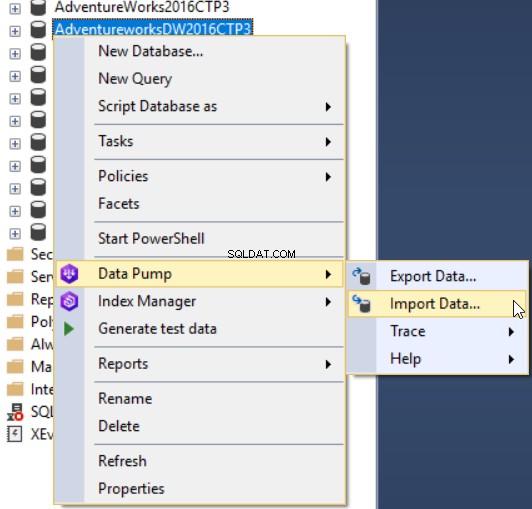Select Start PowerShell menu entry
The image size is (532, 509).
click(200, 239)
